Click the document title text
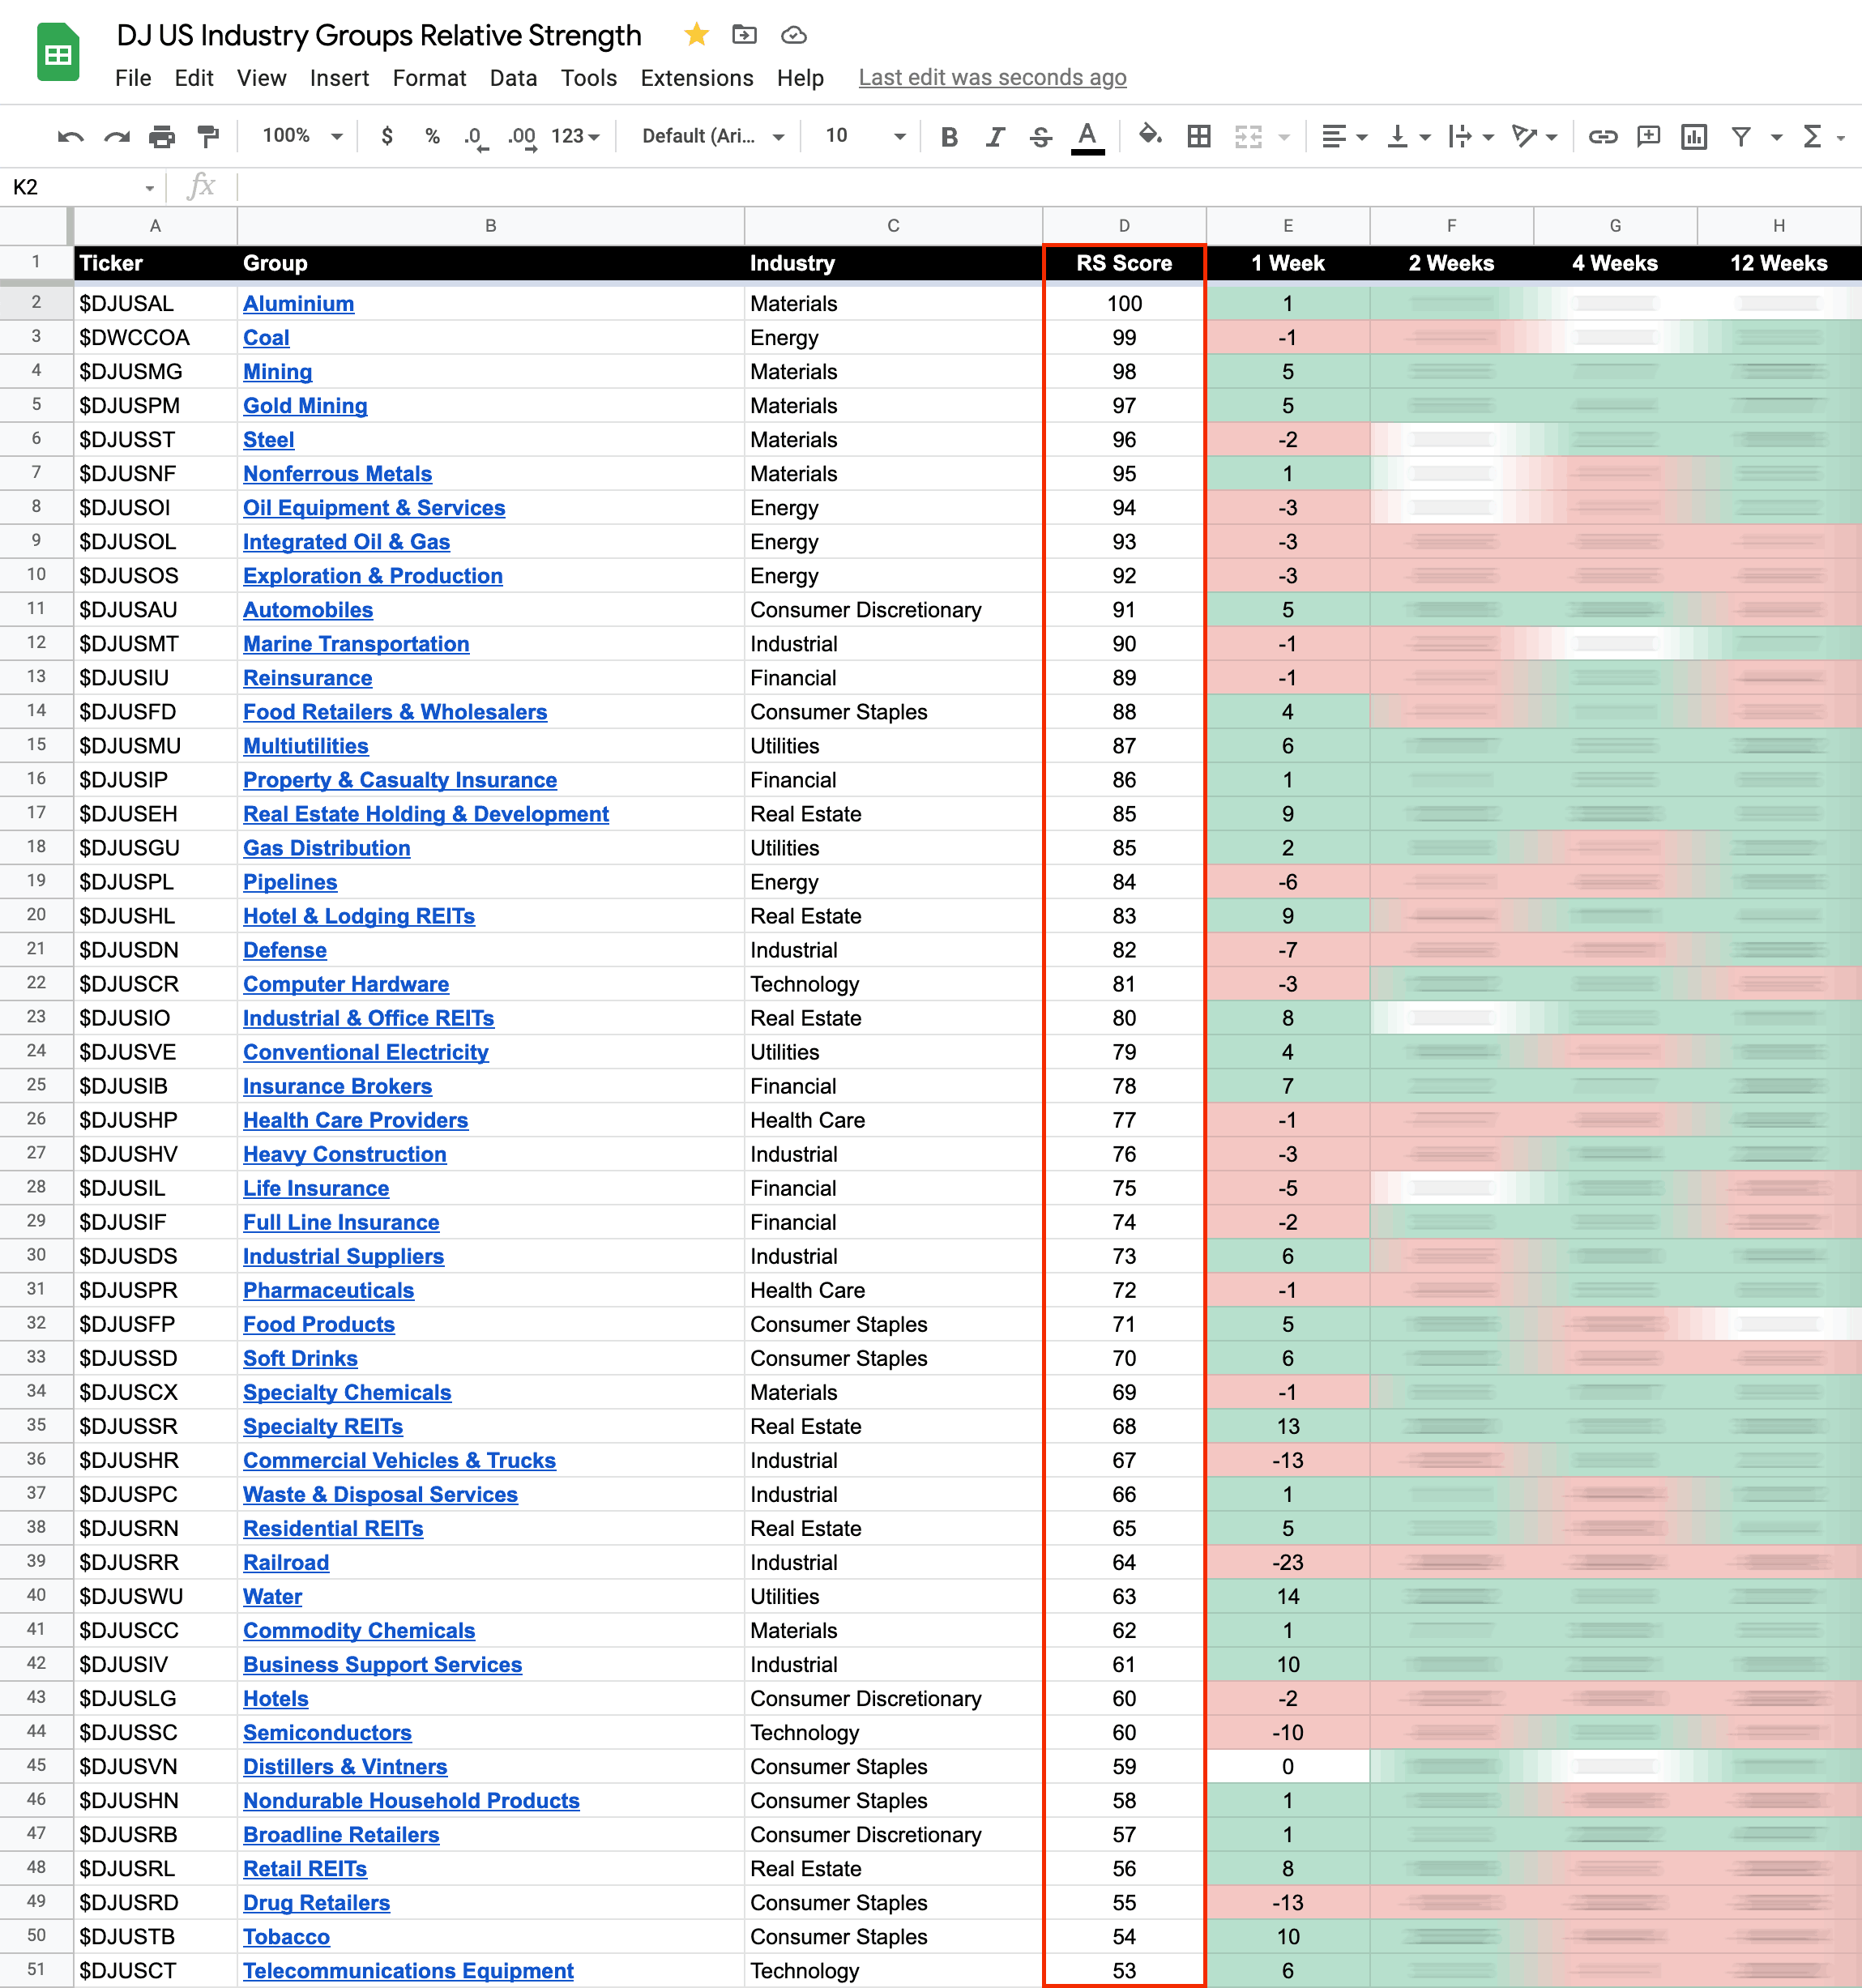 [x=379, y=35]
